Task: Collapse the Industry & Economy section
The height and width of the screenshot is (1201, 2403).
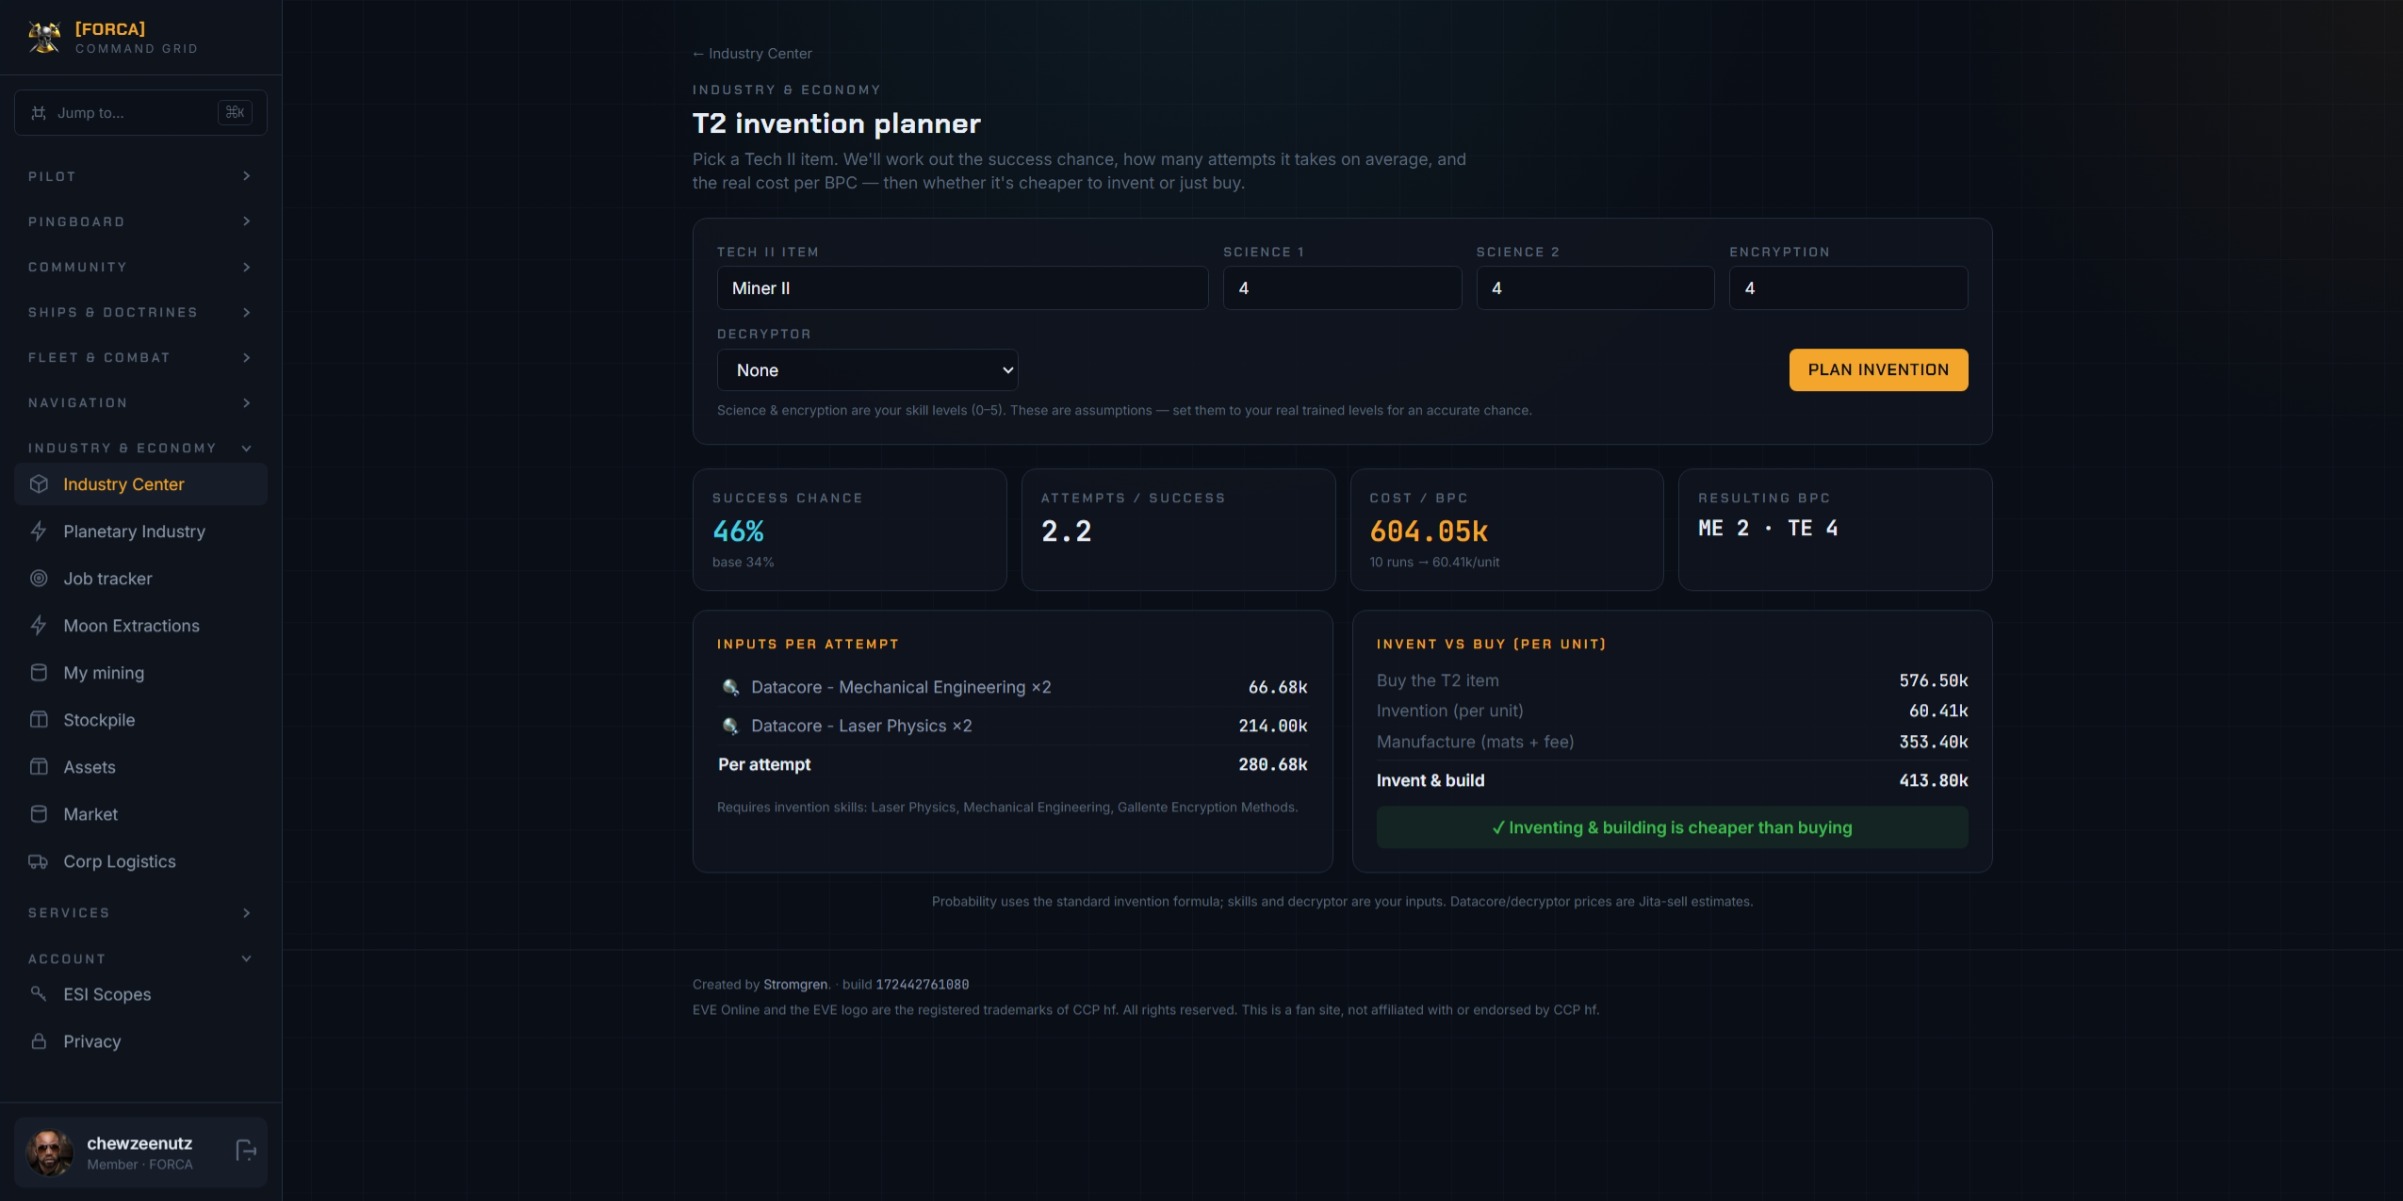Action: tap(140, 448)
